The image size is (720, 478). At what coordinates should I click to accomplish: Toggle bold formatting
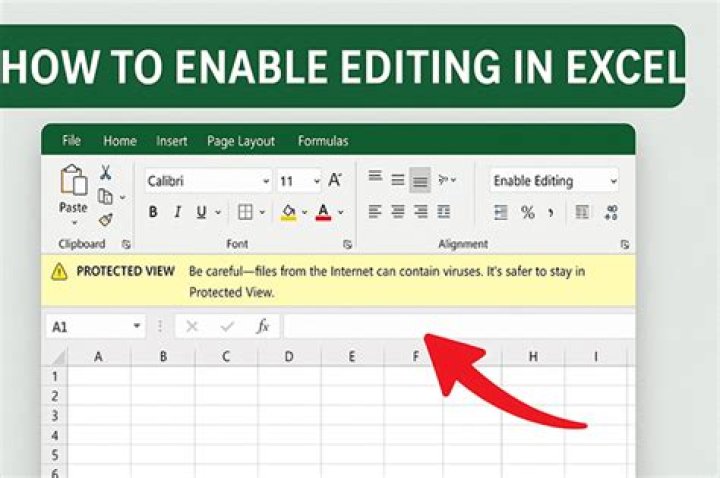153,212
